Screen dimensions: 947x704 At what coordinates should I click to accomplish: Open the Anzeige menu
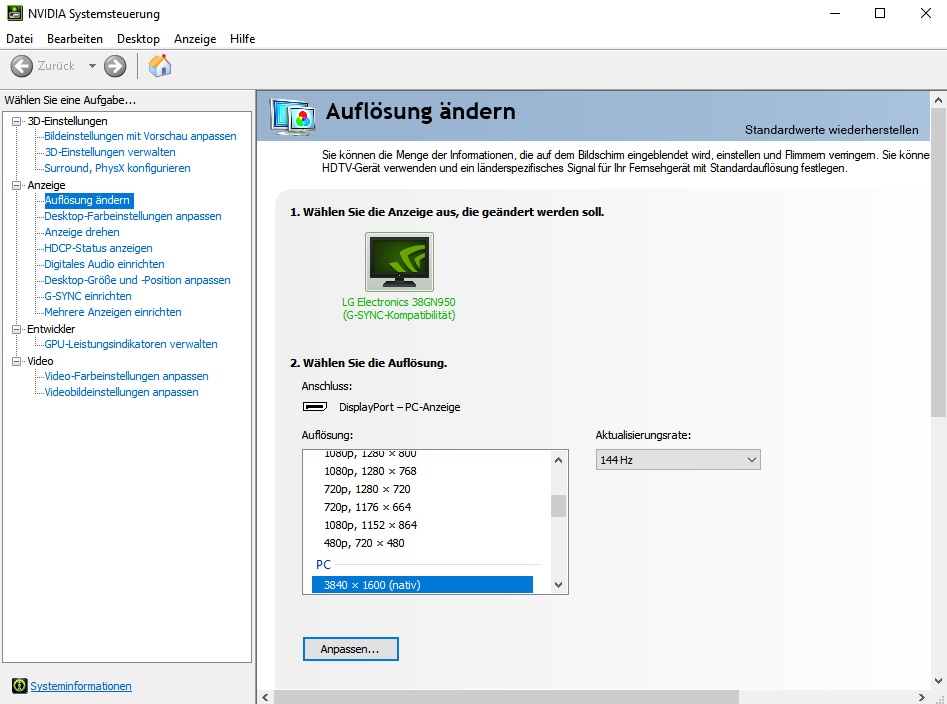click(195, 39)
